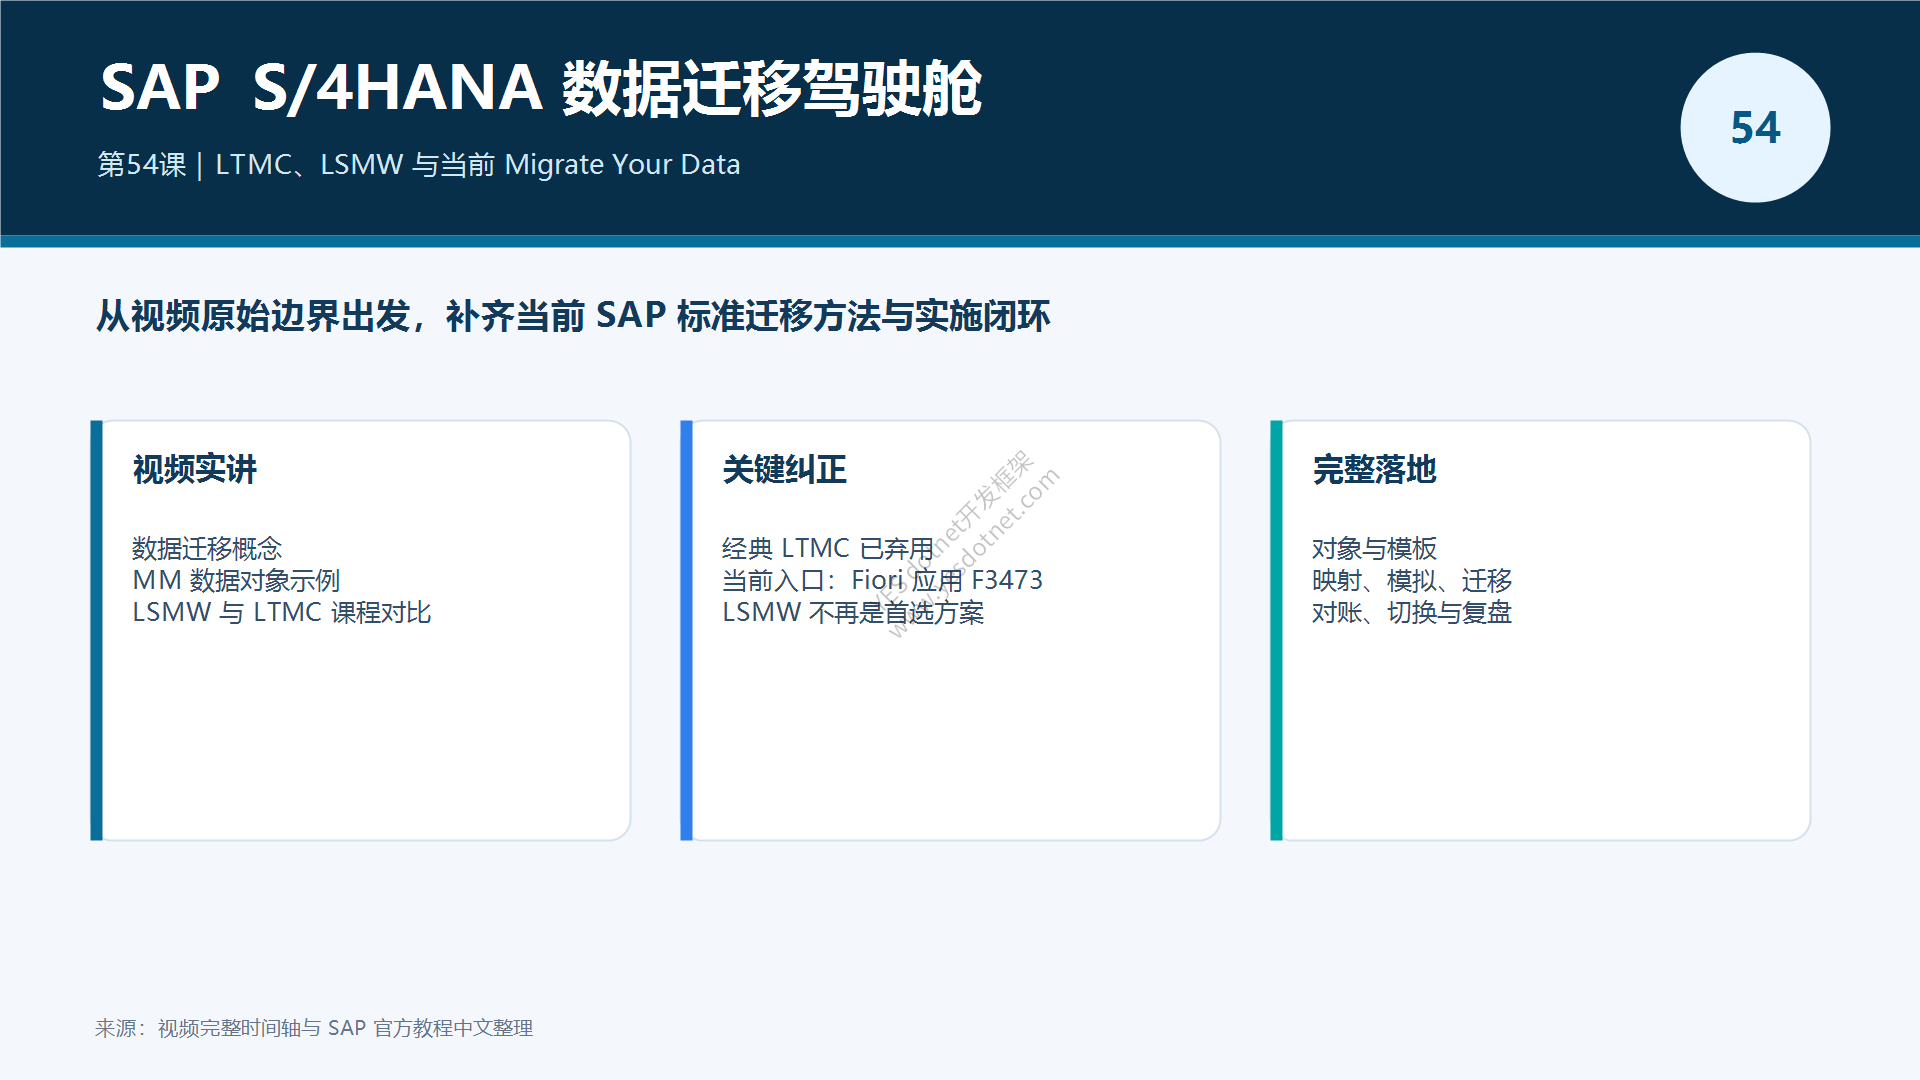Click the Fiori 应用 F3473 line
The height and width of the screenshot is (1080, 1920).
(x=882, y=580)
